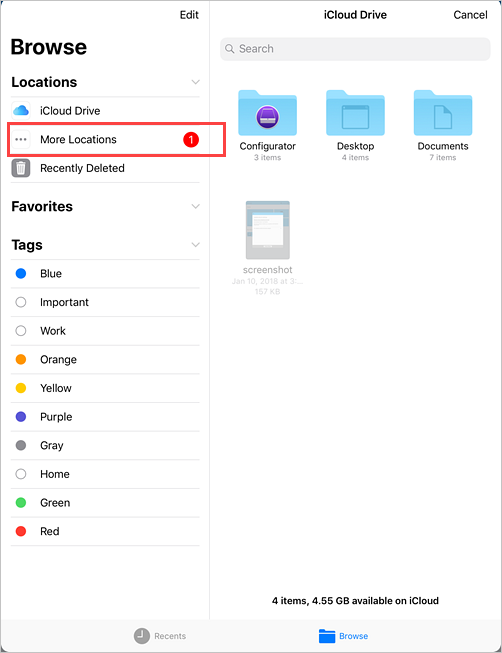Click the Desktop folder name
This screenshot has width=502, height=653.
pyautogui.click(x=355, y=146)
